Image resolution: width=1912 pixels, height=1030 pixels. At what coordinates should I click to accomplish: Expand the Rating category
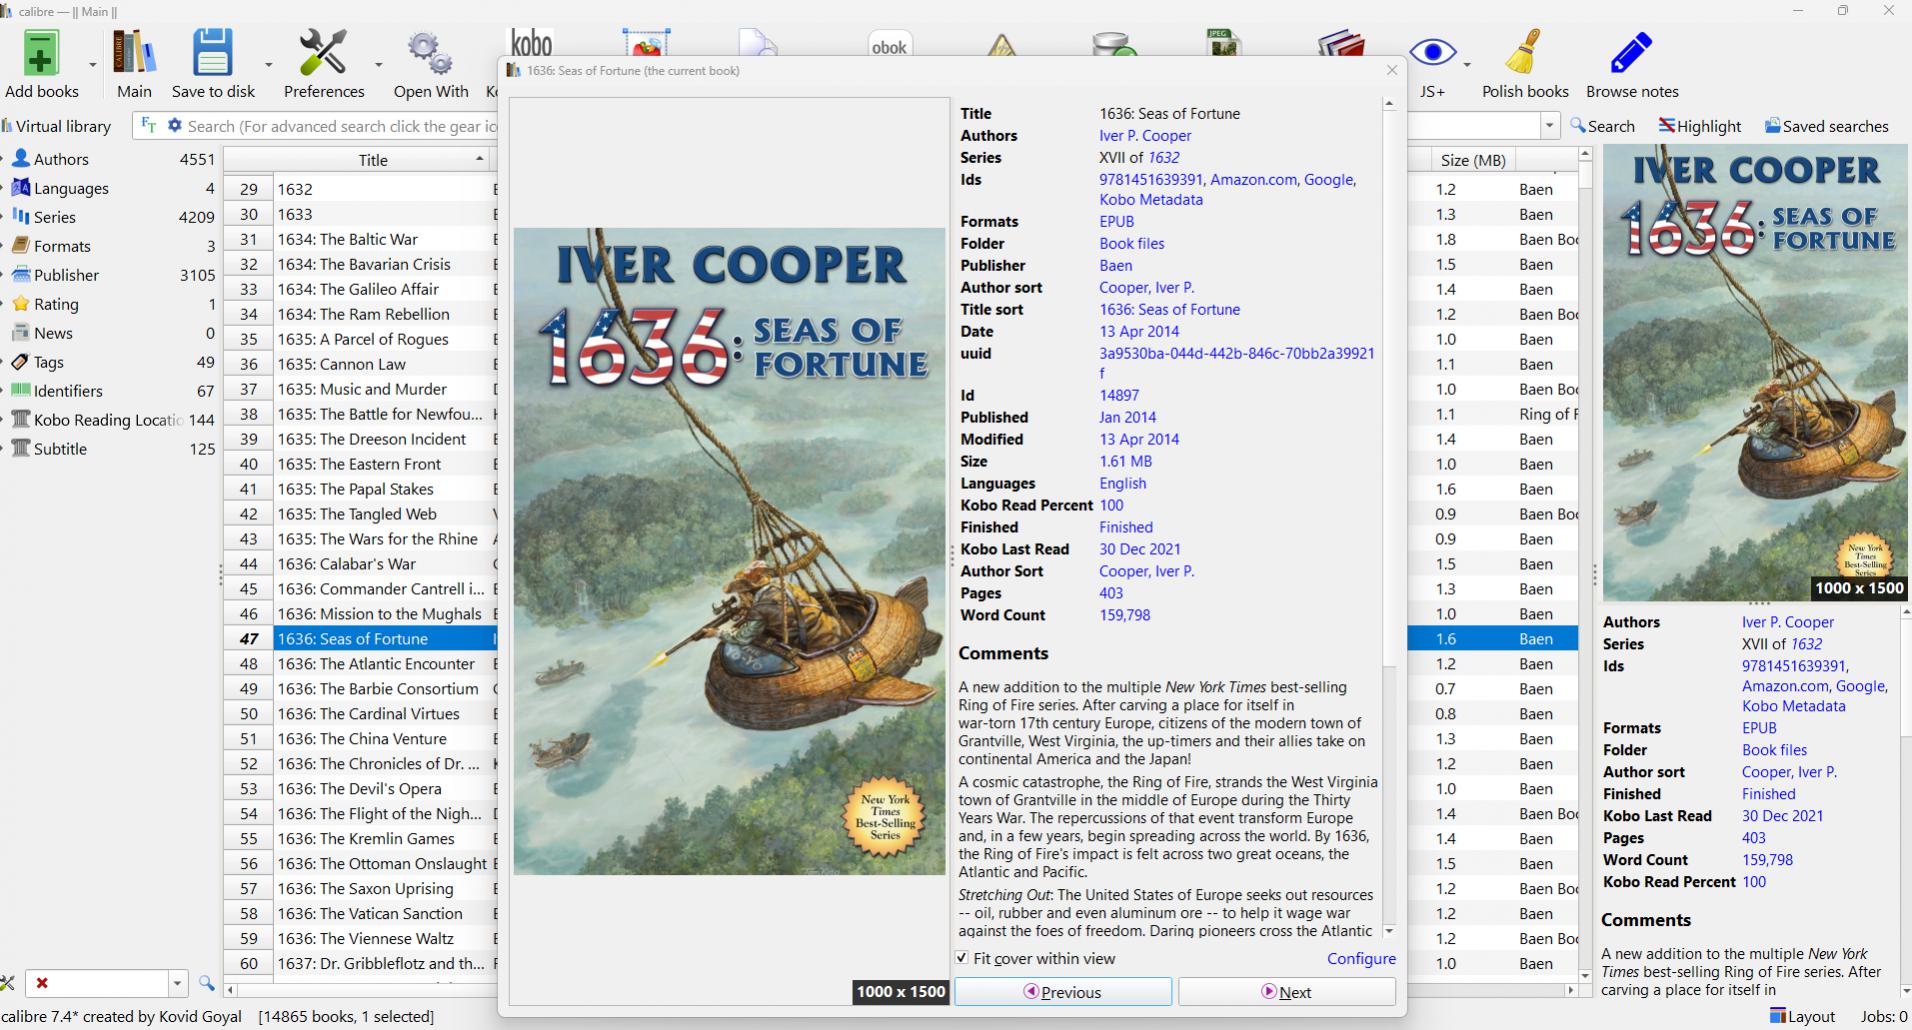(x=4, y=304)
